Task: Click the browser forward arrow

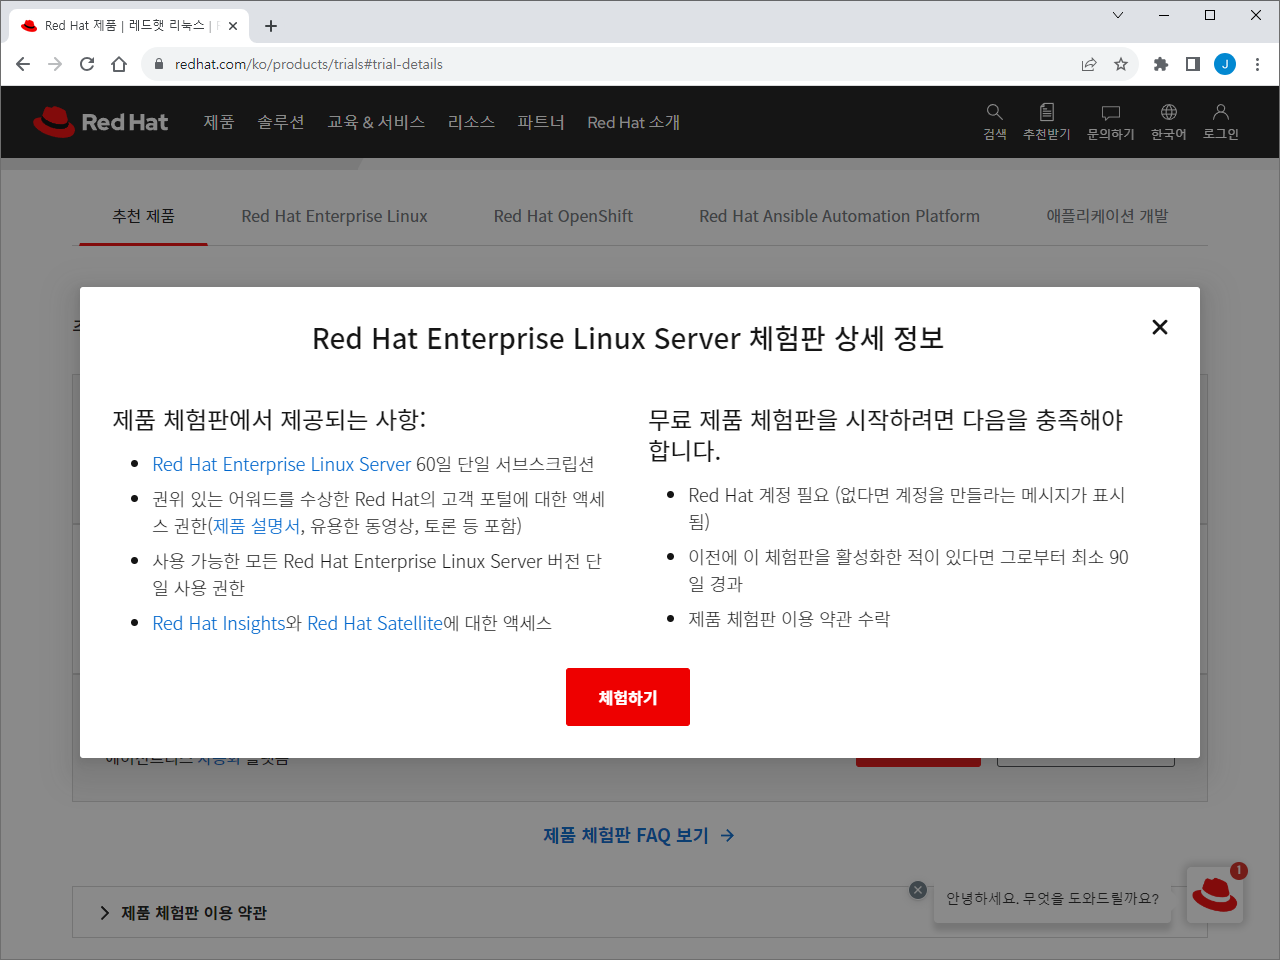Action: click(x=55, y=64)
